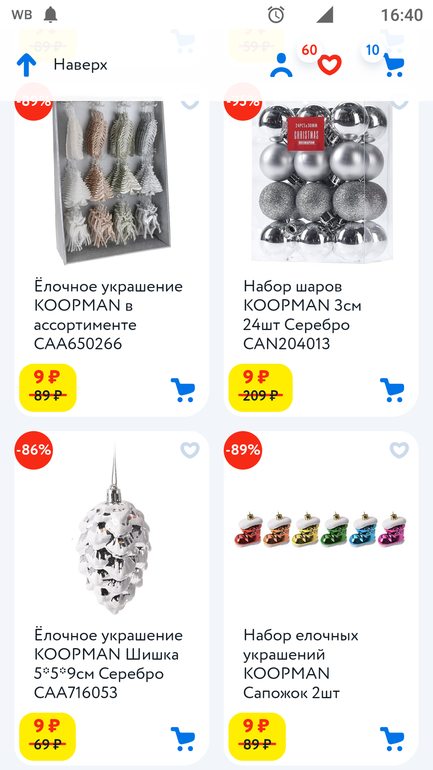Add Сапожок decorations set to cart
Image resolution: width=433 pixels, height=770 pixels.
[392, 739]
